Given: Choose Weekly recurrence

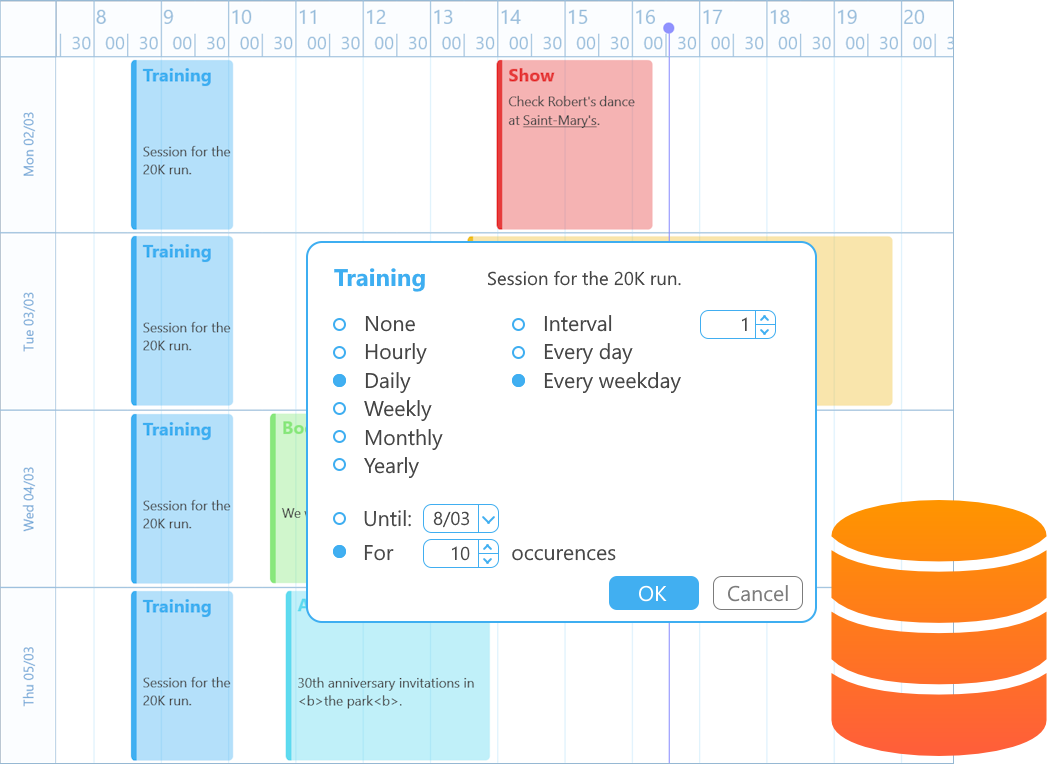Looking at the screenshot, I should click(x=339, y=409).
